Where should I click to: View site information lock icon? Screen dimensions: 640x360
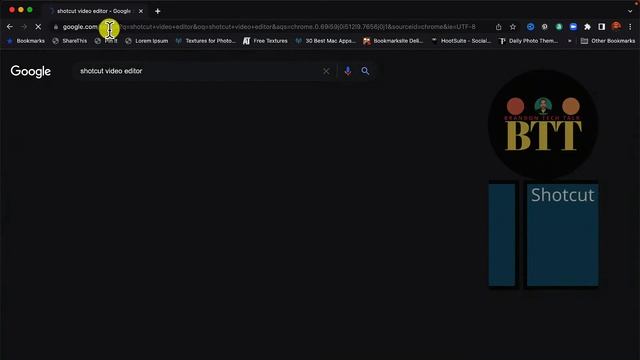(x=56, y=27)
